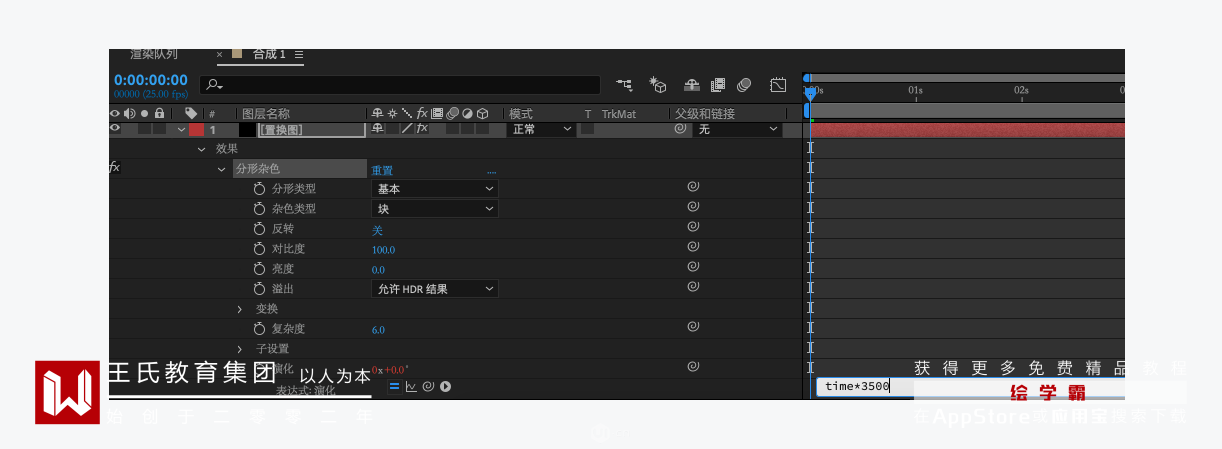Open the composition mini-flowchart icon
Image resolution: width=1222 pixels, height=449 pixels.
624,85
